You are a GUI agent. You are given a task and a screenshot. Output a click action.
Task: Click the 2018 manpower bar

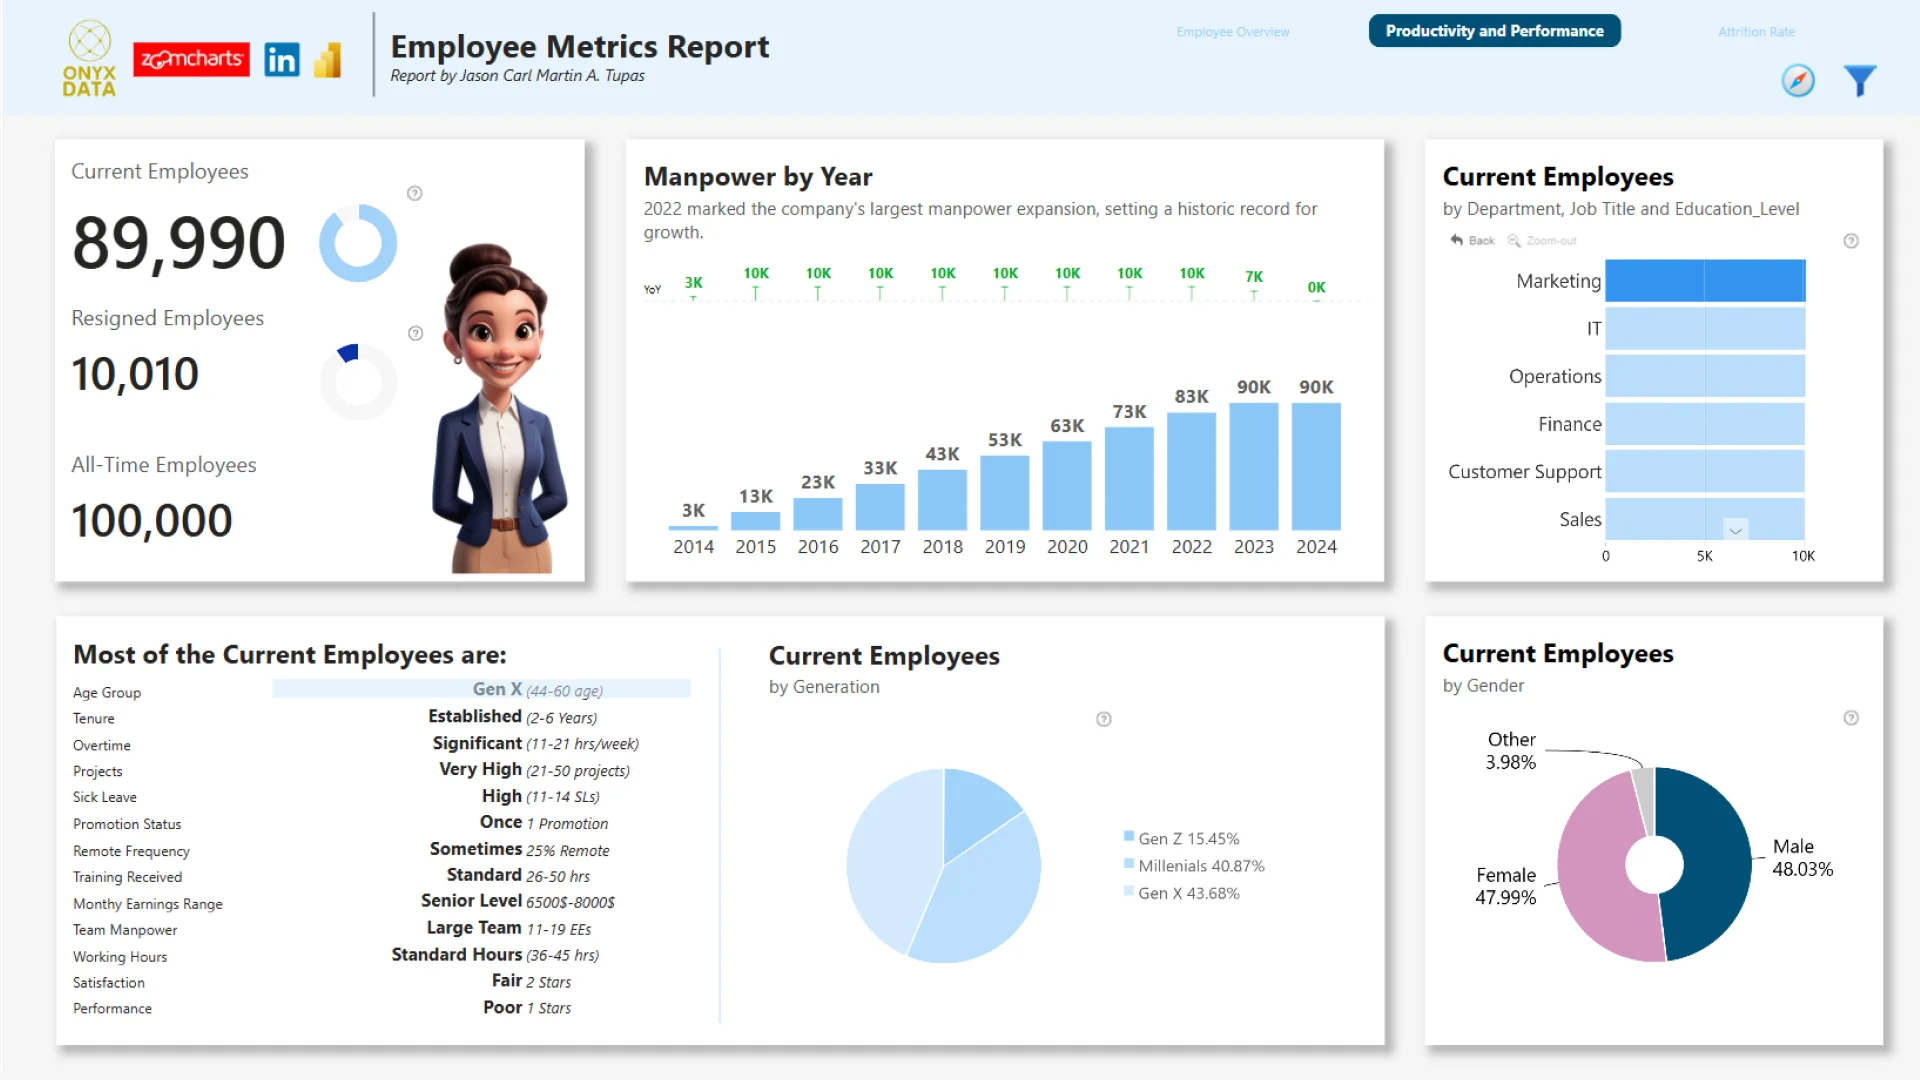[942, 499]
